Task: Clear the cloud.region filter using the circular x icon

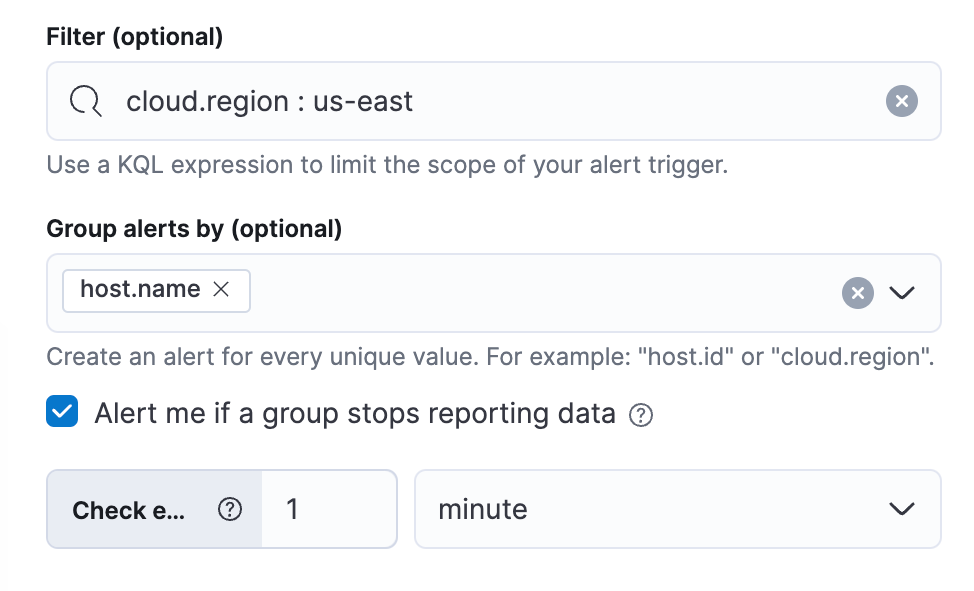Action: (901, 100)
